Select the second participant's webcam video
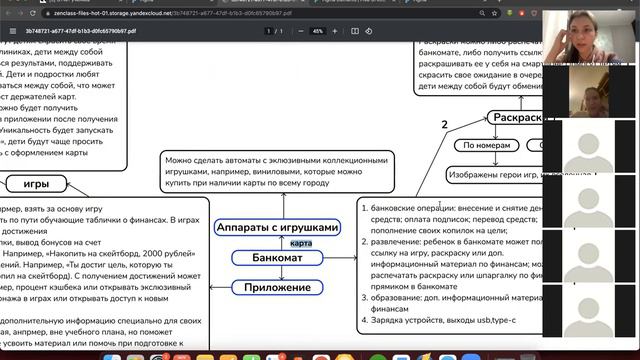The width and height of the screenshot is (640, 360). point(589,91)
